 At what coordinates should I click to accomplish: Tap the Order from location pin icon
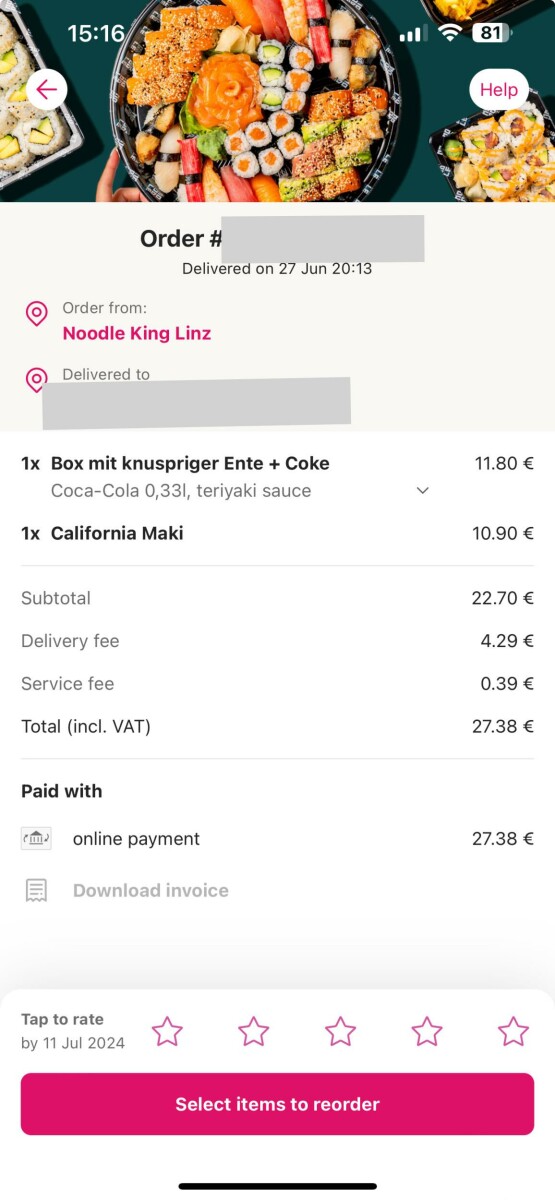(36, 314)
